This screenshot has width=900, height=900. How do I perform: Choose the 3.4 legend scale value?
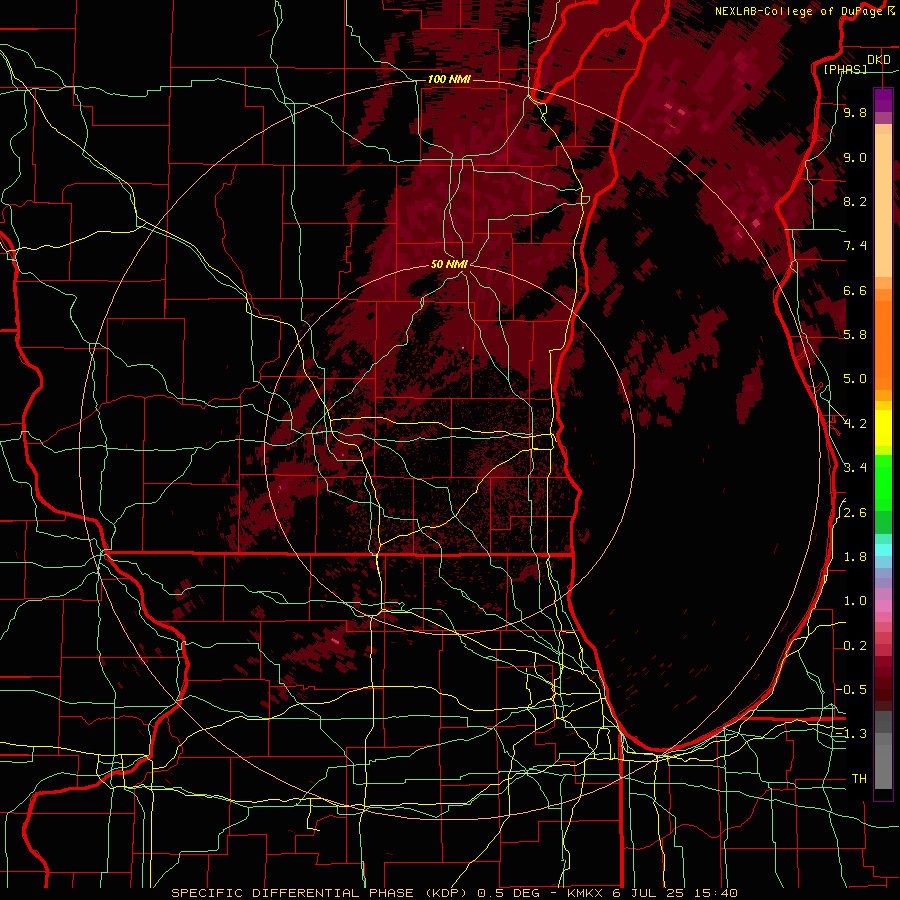(855, 468)
